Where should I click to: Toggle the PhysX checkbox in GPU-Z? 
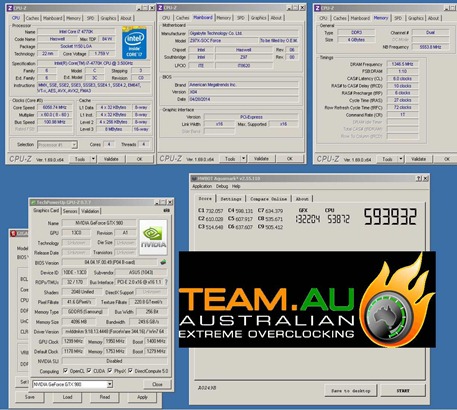tap(110, 371)
